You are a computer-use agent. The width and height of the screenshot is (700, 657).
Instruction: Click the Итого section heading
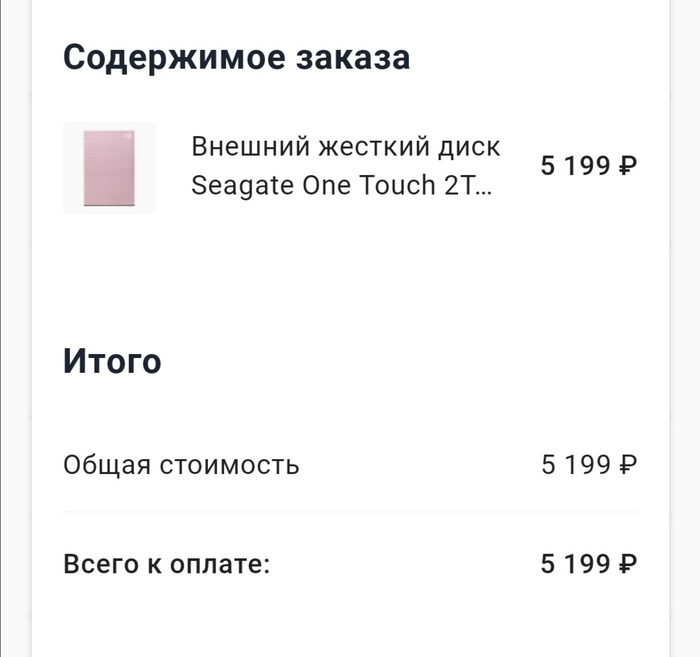pos(112,360)
